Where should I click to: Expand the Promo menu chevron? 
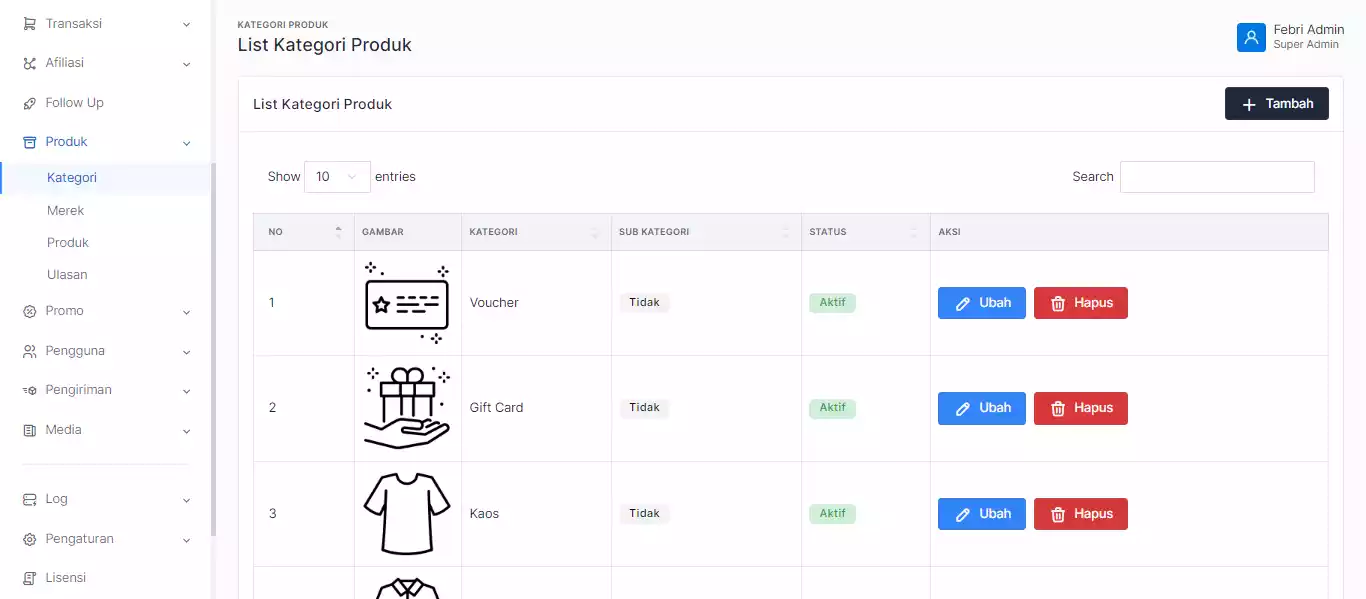click(186, 312)
